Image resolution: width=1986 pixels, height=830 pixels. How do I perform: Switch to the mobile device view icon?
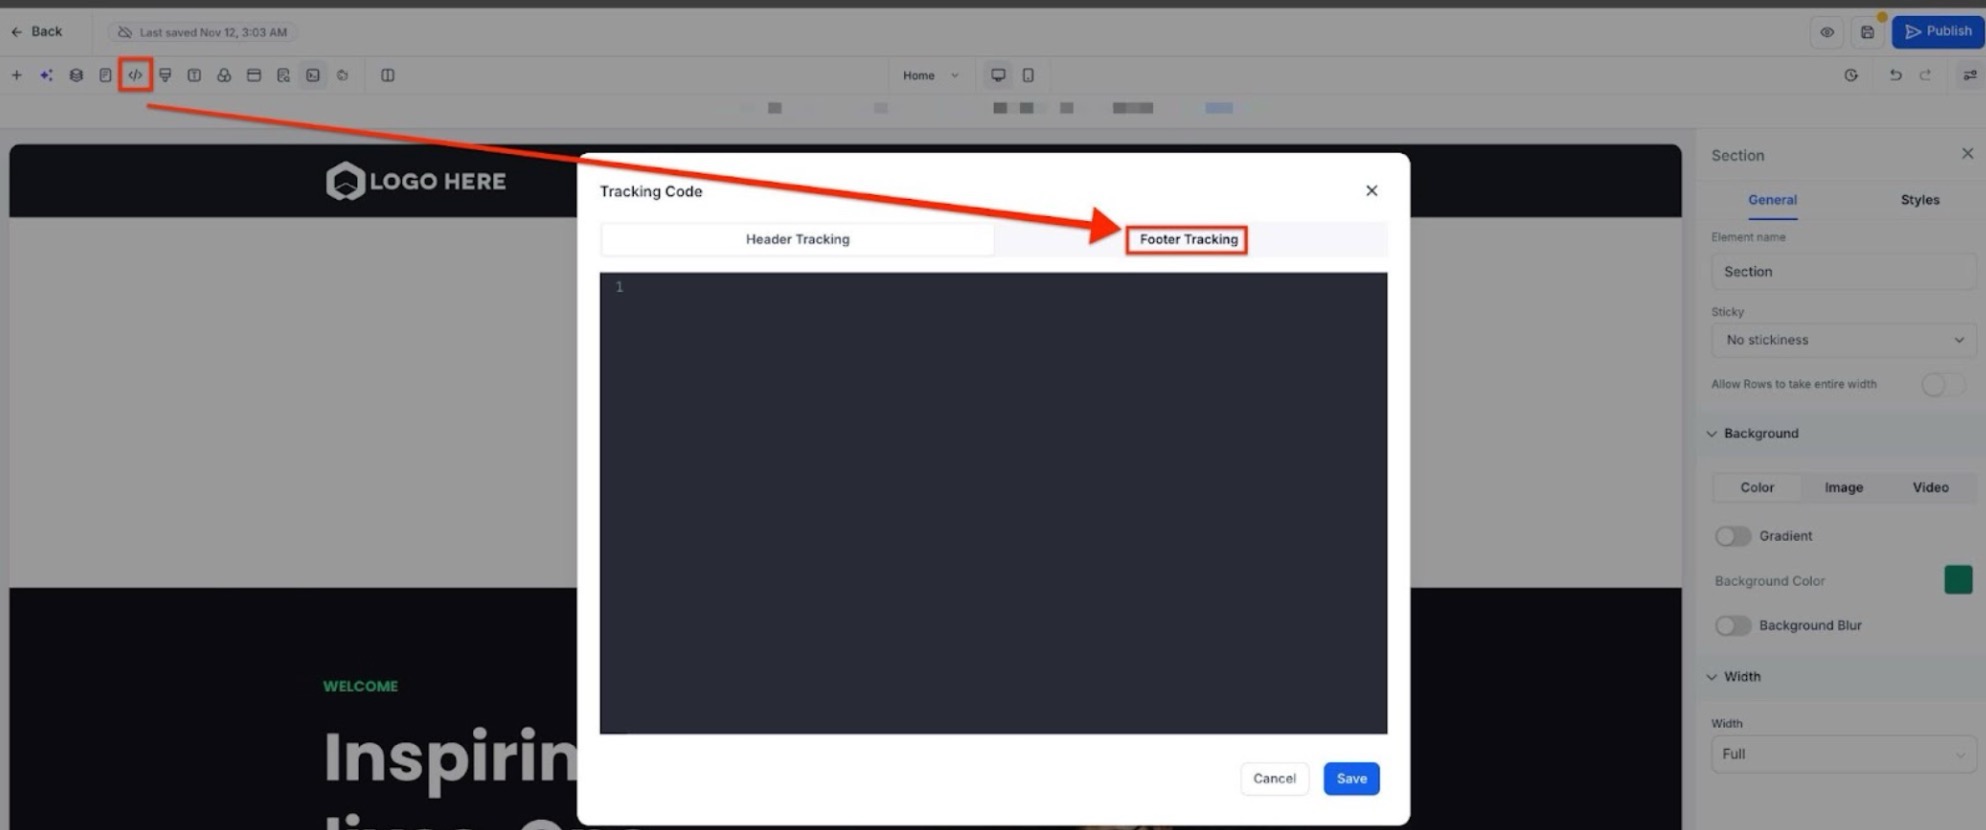pos(1028,75)
